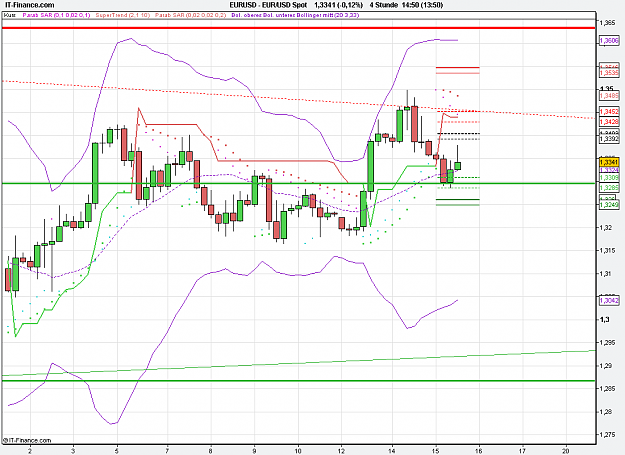
Task: Select the EURUSD - EUR/USD Spot chart title
Action: pos(268,5)
